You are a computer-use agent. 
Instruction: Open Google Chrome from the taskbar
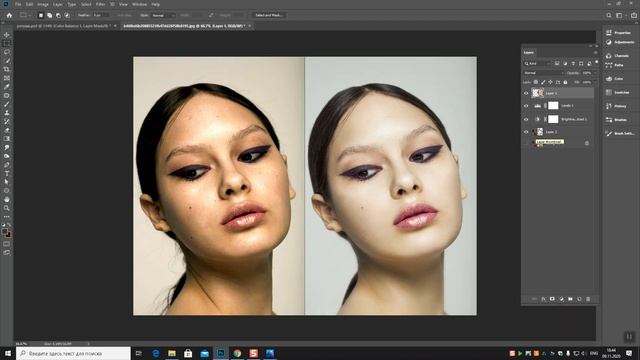pyautogui.click(x=237, y=353)
